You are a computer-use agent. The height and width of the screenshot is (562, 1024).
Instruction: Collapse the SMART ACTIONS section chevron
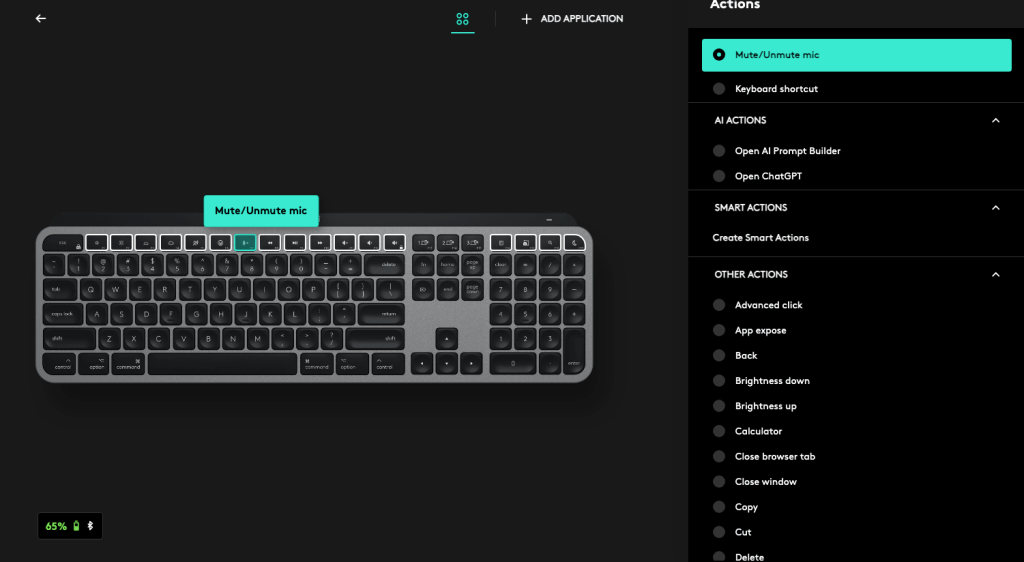pos(995,208)
